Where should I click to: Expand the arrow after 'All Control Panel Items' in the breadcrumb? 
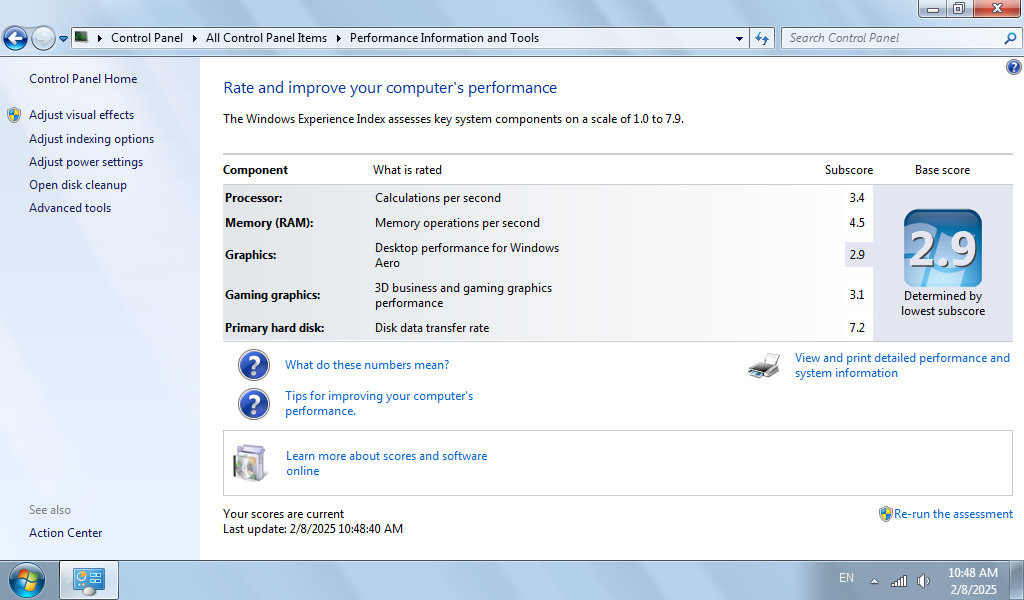pos(338,39)
